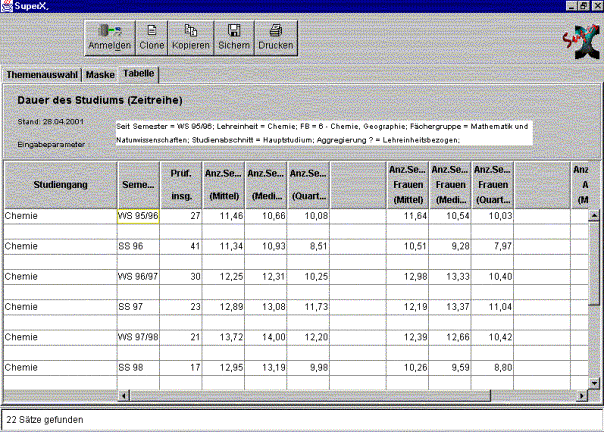Screen dimensions: 604x432
Task: Click the Clone toolbar button
Action: click(152, 38)
